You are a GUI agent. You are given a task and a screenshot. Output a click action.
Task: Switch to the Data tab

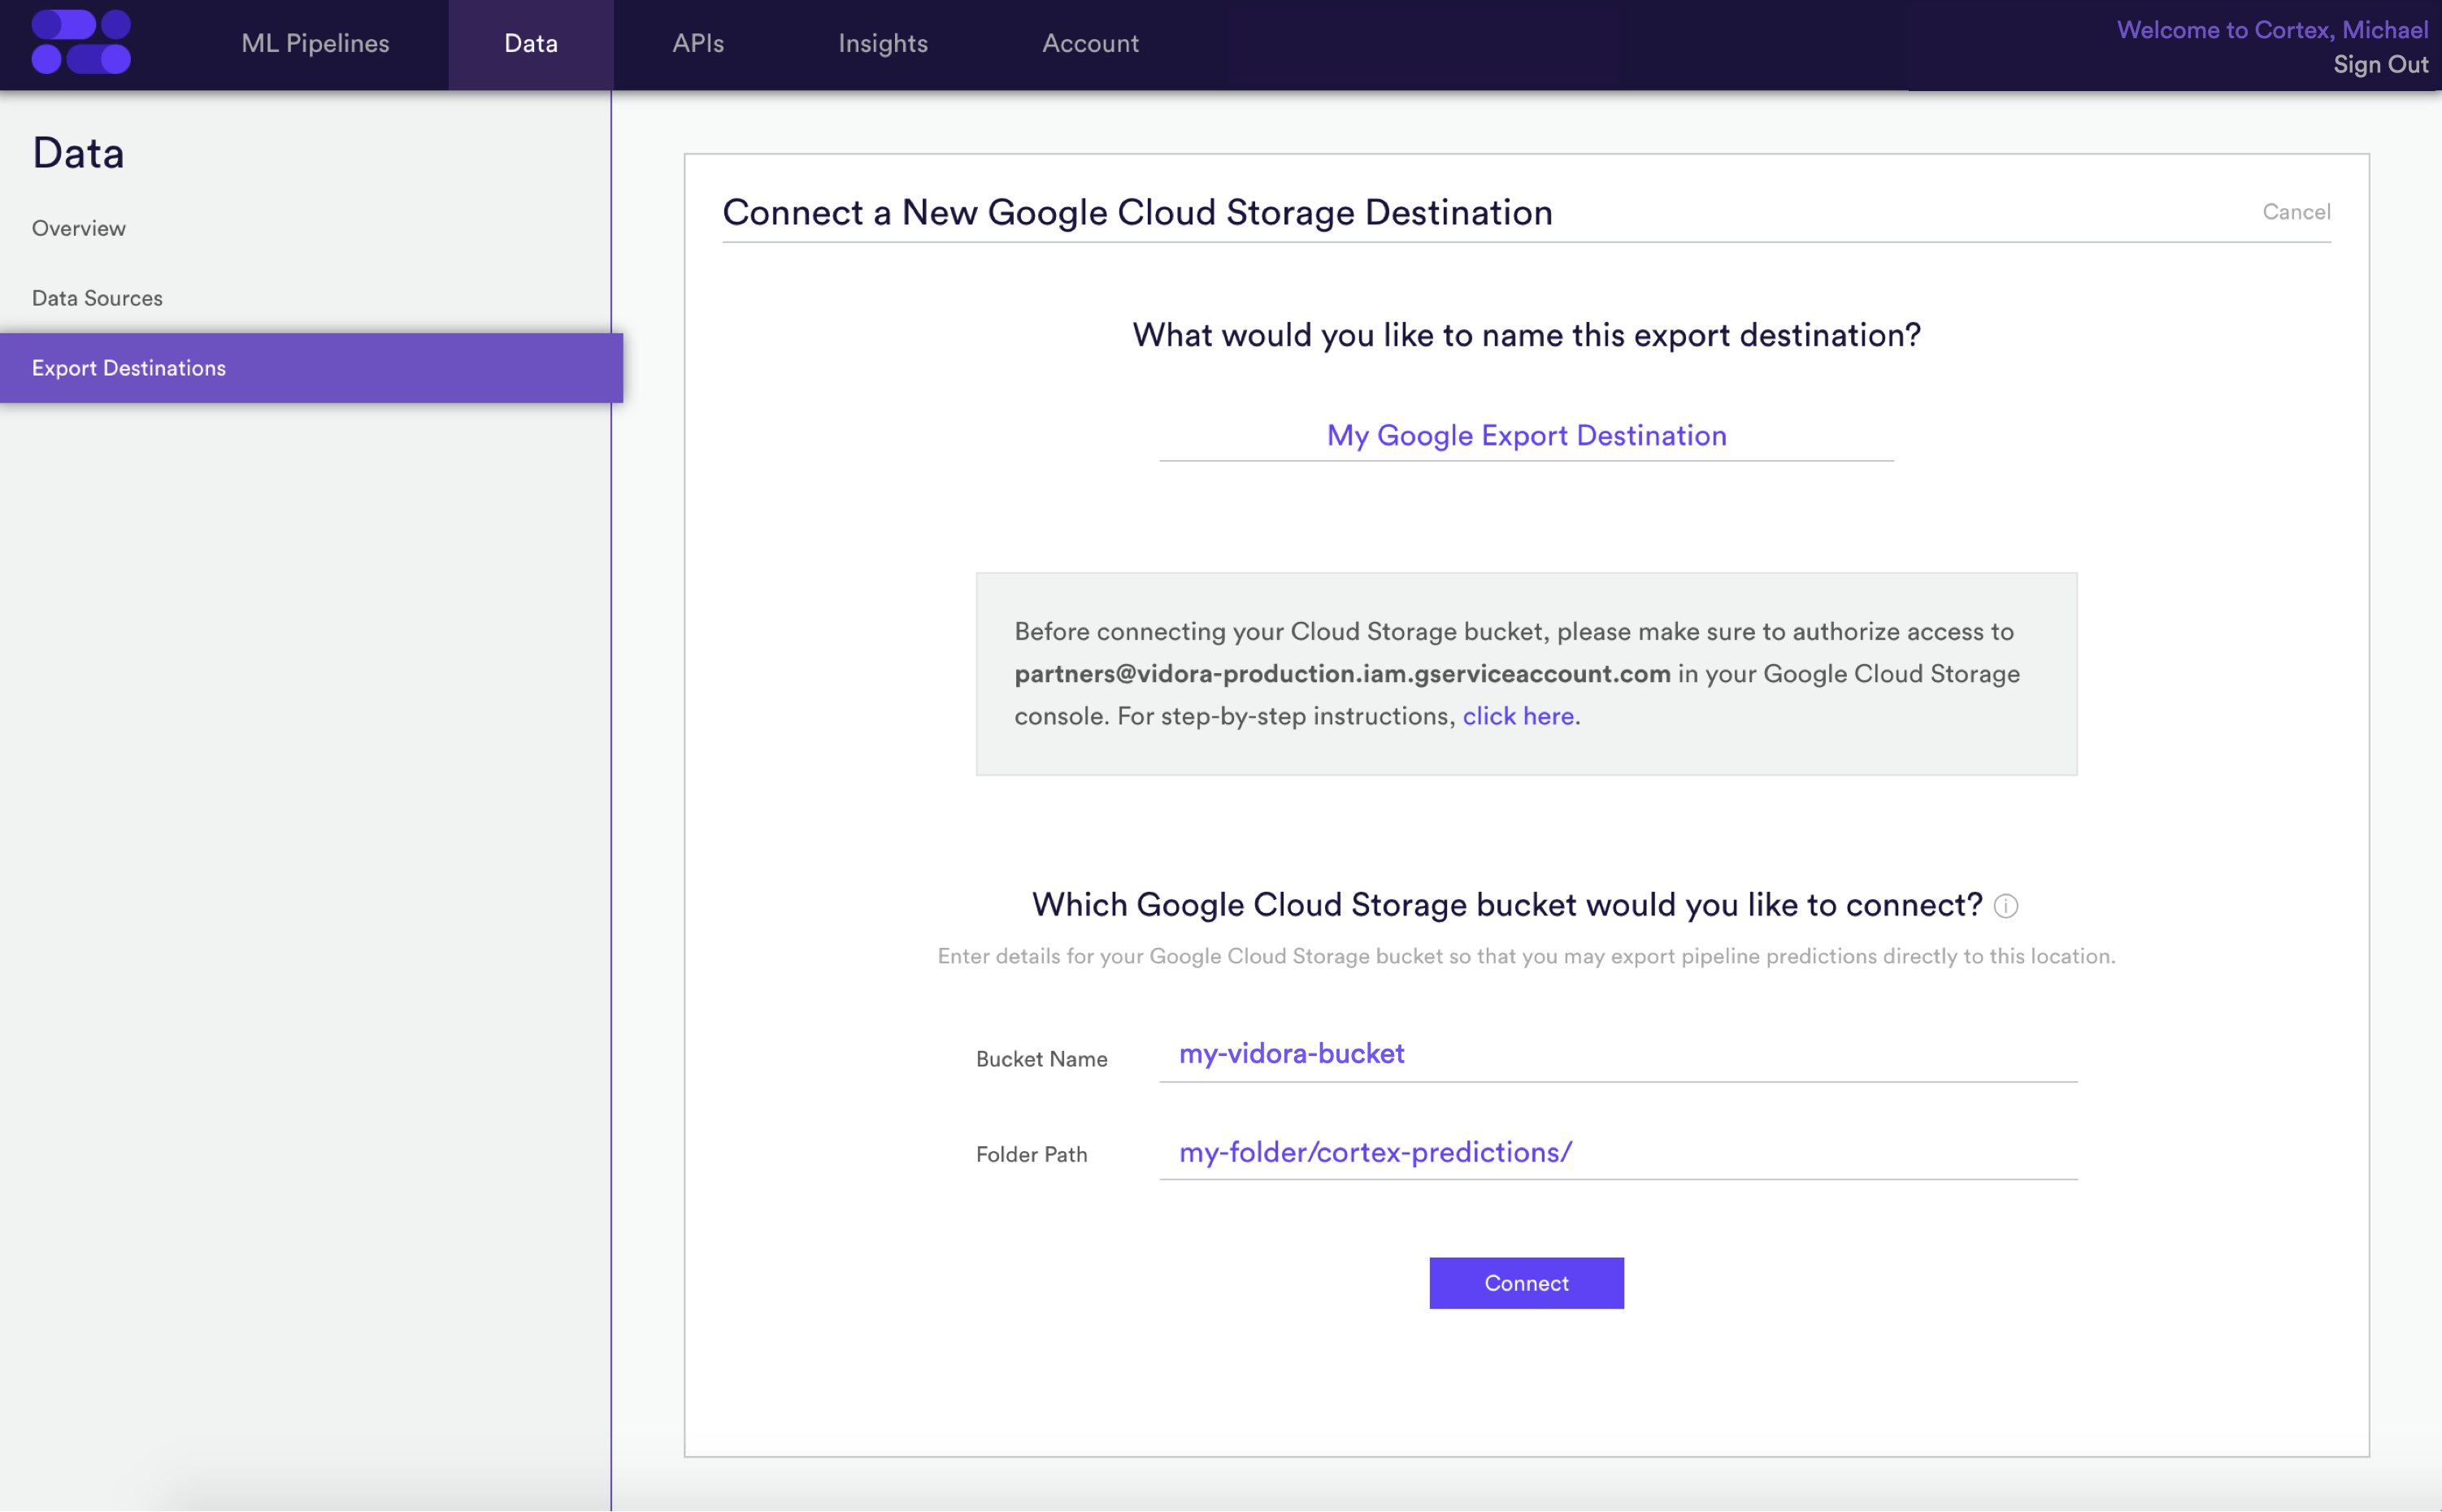[x=530, y=43]
